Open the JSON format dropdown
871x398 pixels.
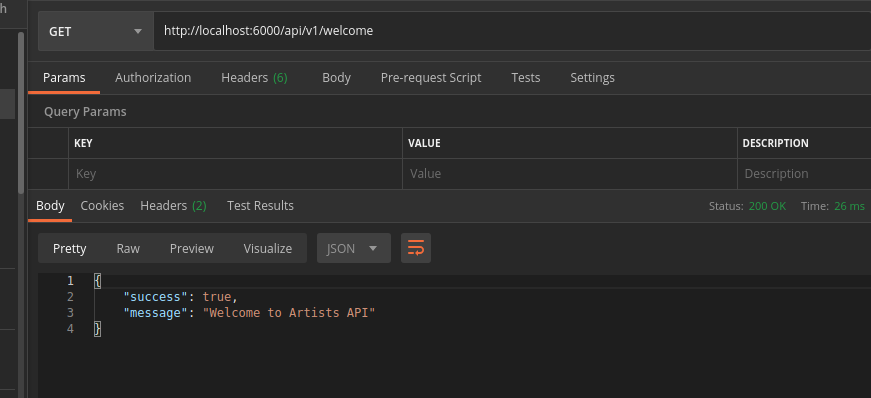pyautogui.click(x=354, y=248)
